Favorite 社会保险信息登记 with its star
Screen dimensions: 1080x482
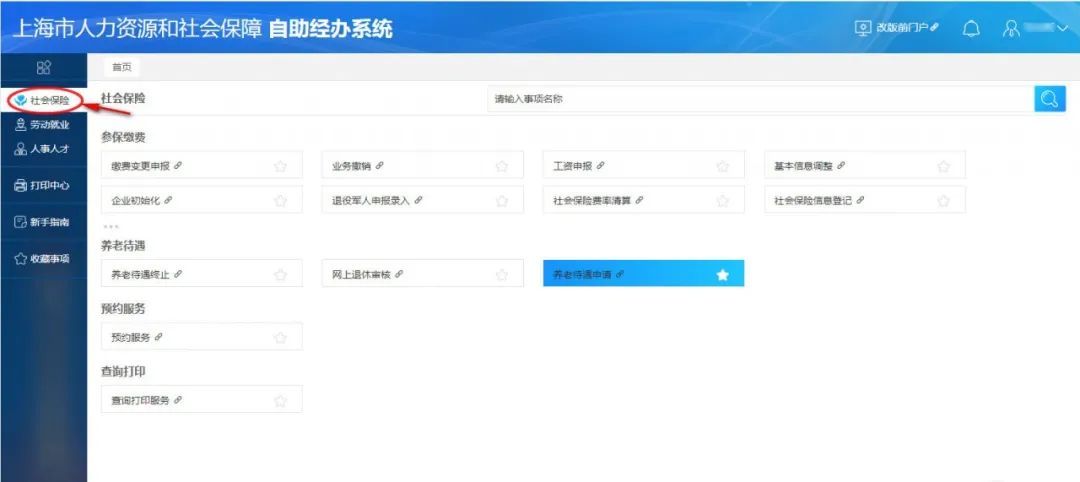(944, 200)
